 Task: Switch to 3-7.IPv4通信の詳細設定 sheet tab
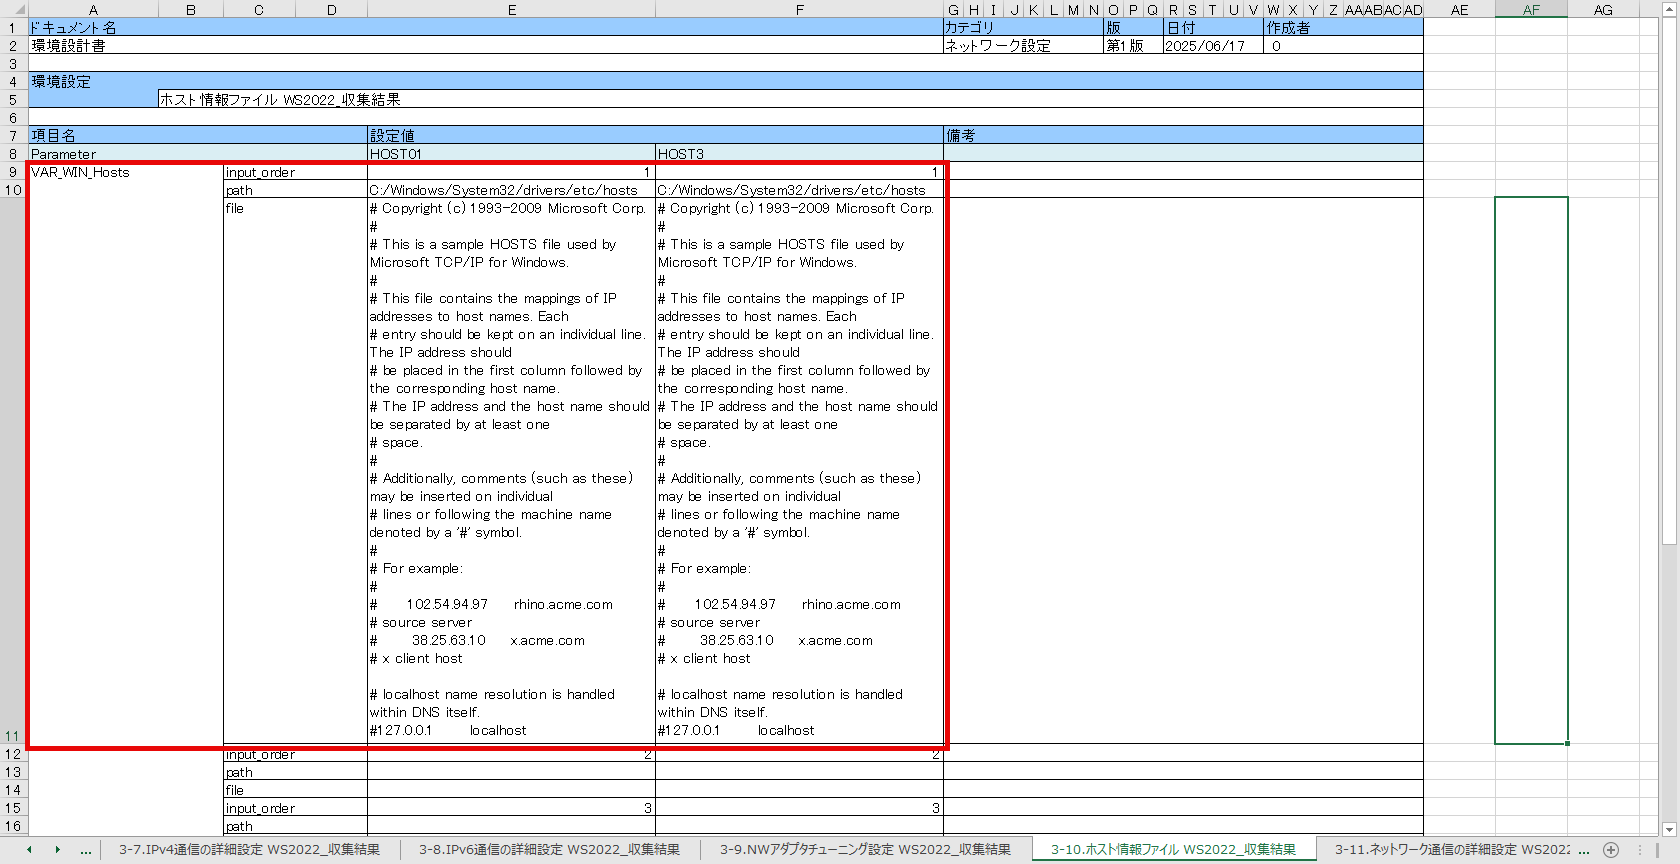click(x=249, y=850)
